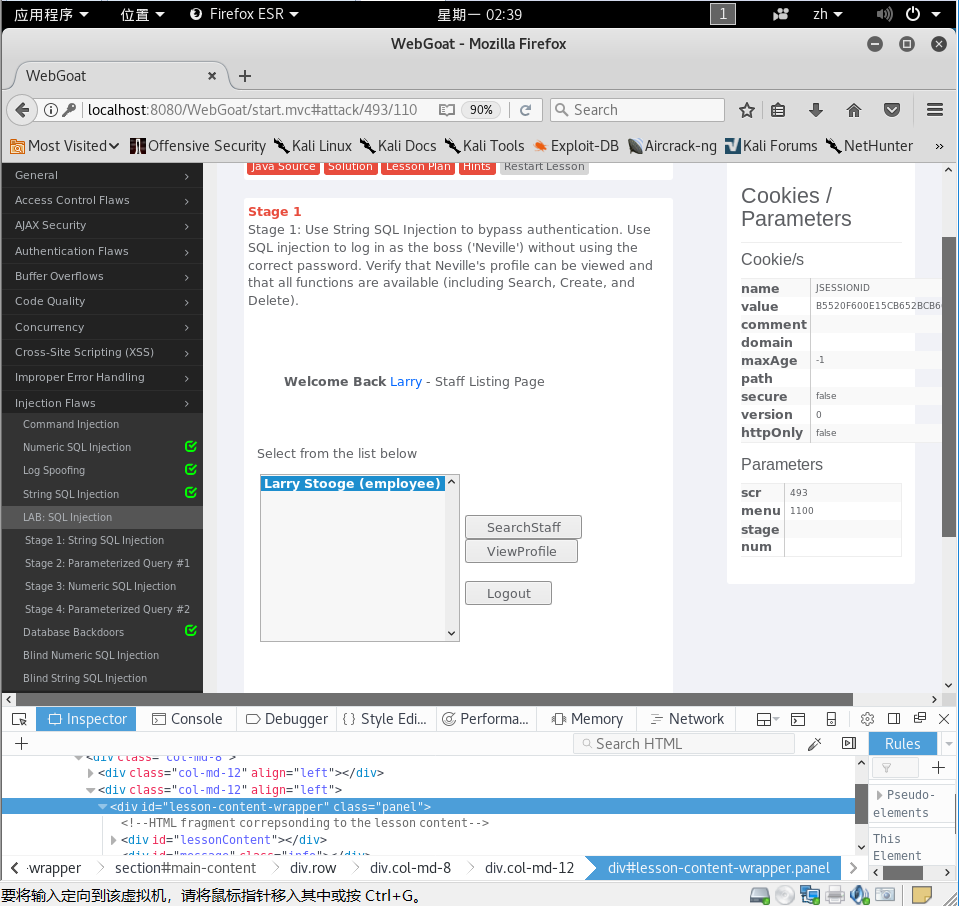The image size is (959, 906).
Task: Show bookmarks list icon
Action: coord(778,110)
